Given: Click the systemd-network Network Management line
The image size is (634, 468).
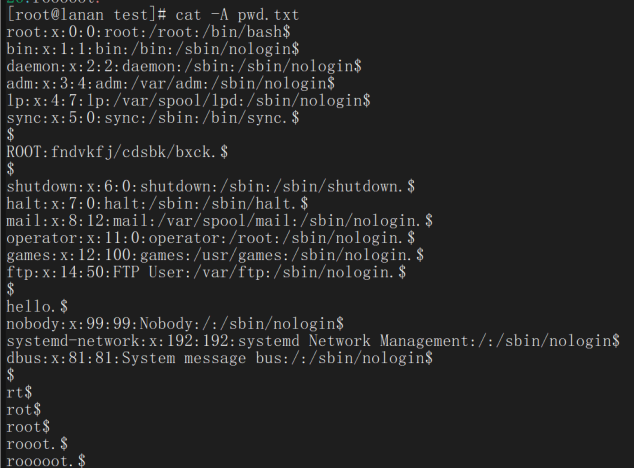Looking at the screenshot, I should (313, 341).
